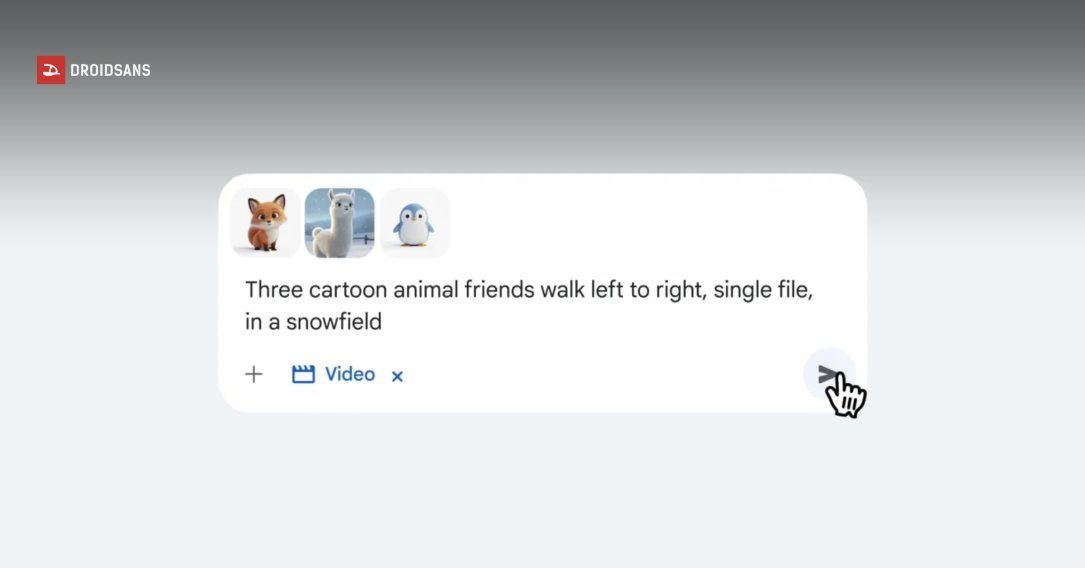Click the red DroidSans logo icon
The image size is (1085, 568).
coord(51,70)
